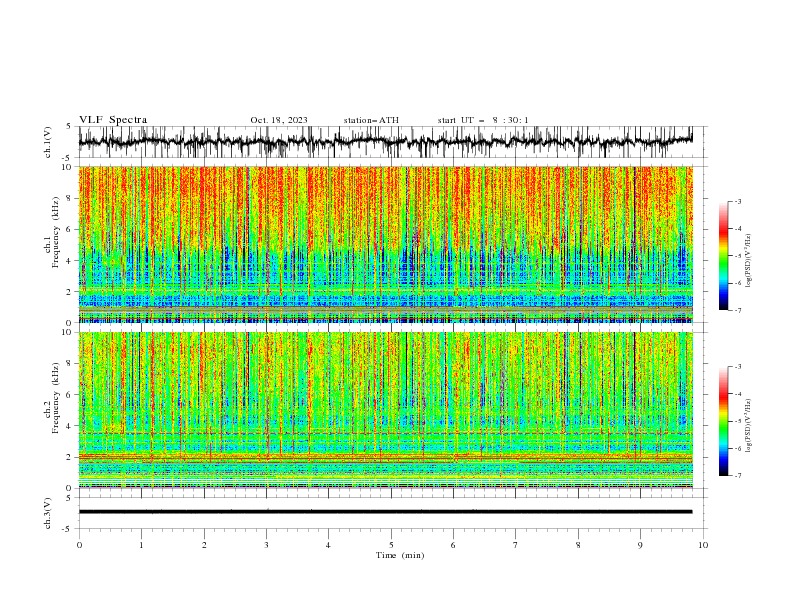The image size is (792, 612).
Task: Click the "start UT = 8 :30: 1" text
Action: tap(483, 120)
